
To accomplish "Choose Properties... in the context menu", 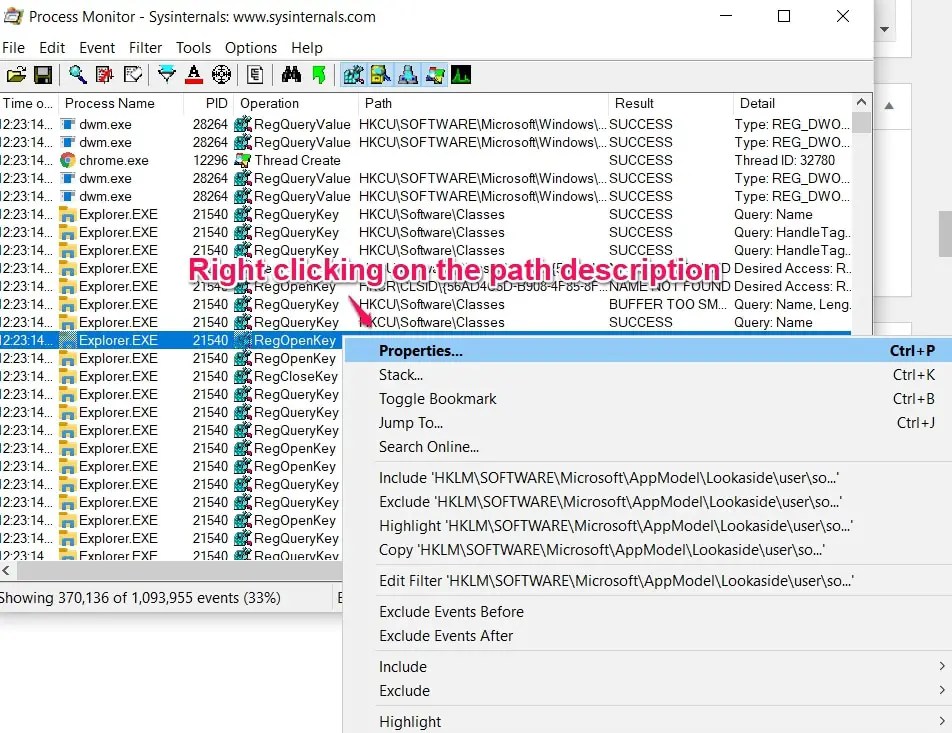I will [x=648, y=350].
